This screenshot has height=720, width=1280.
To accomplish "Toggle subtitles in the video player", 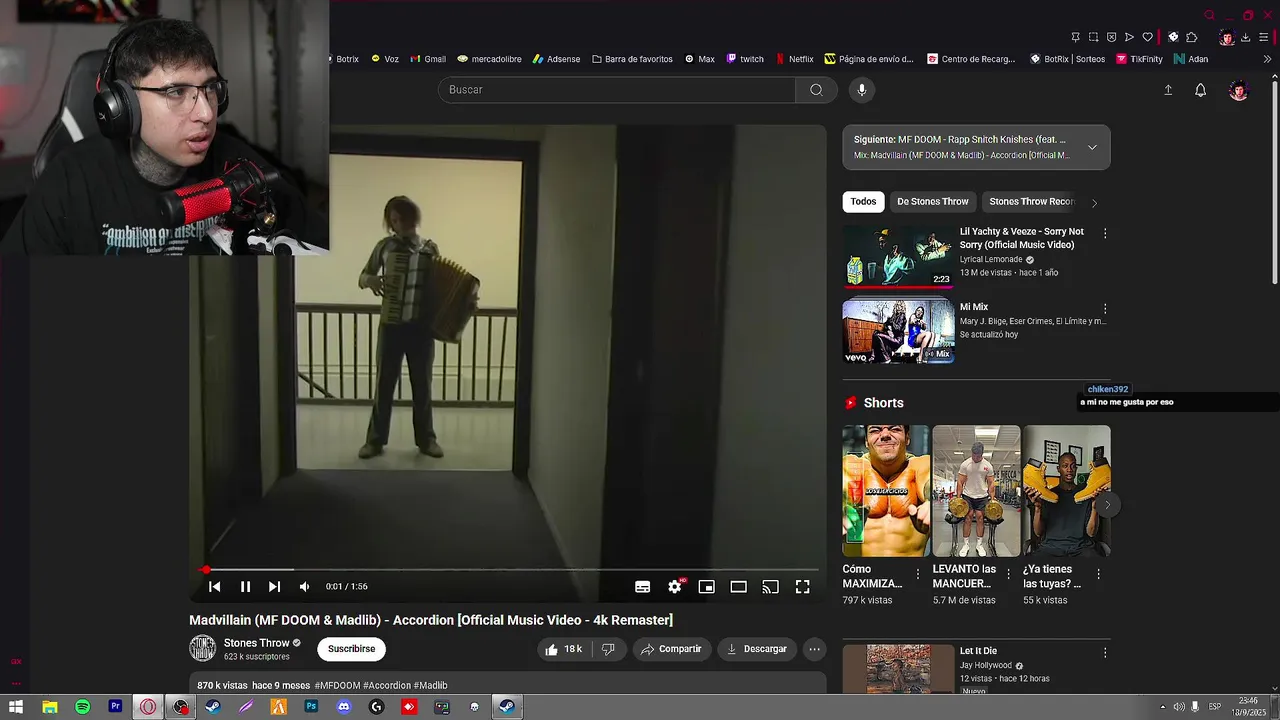I will (x=643, y=587).
